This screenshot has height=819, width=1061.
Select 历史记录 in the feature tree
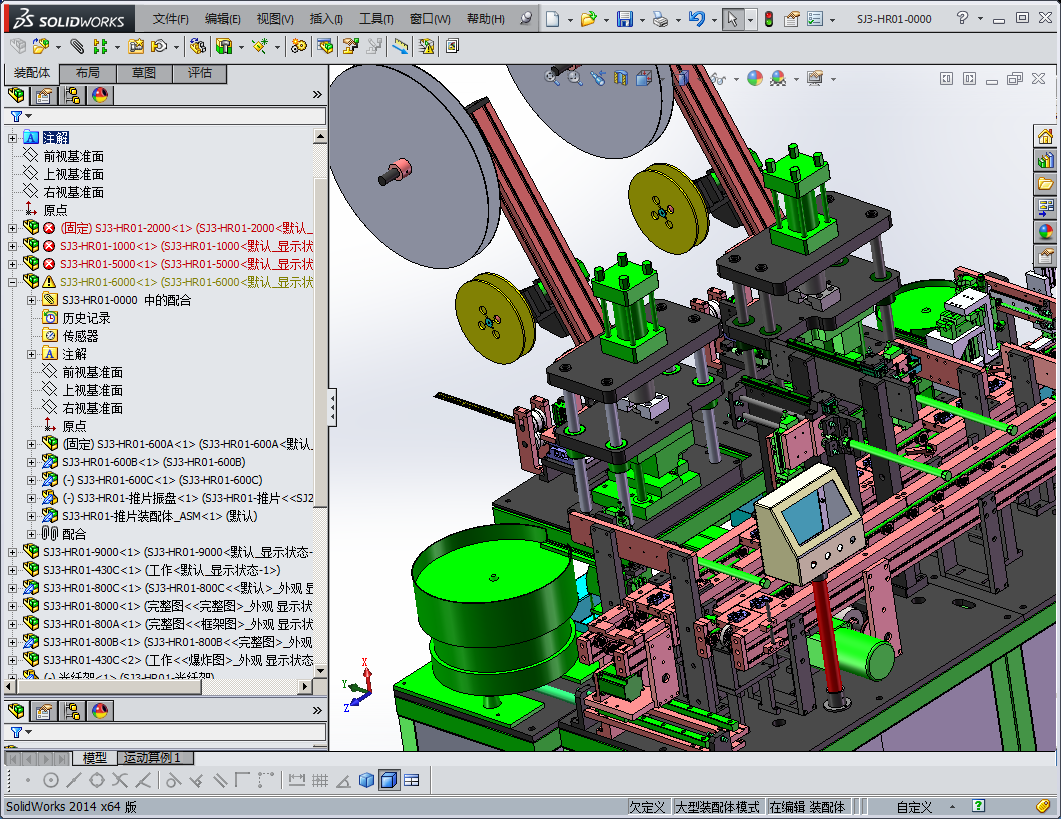86,318
